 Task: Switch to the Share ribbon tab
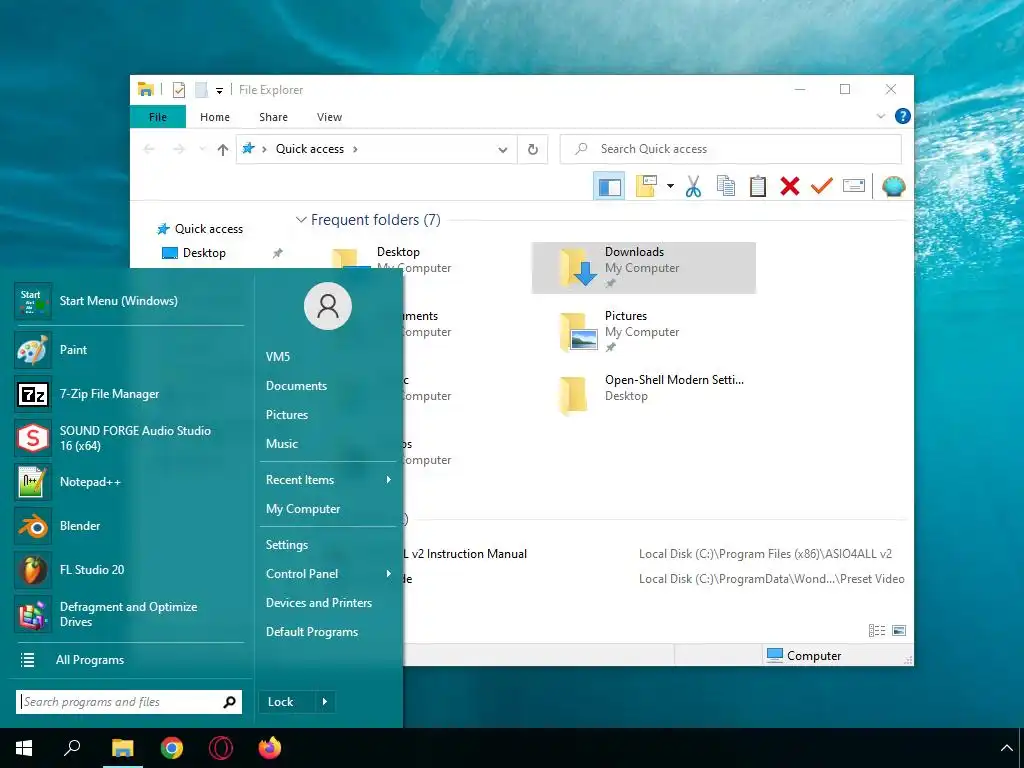point(273,117)
